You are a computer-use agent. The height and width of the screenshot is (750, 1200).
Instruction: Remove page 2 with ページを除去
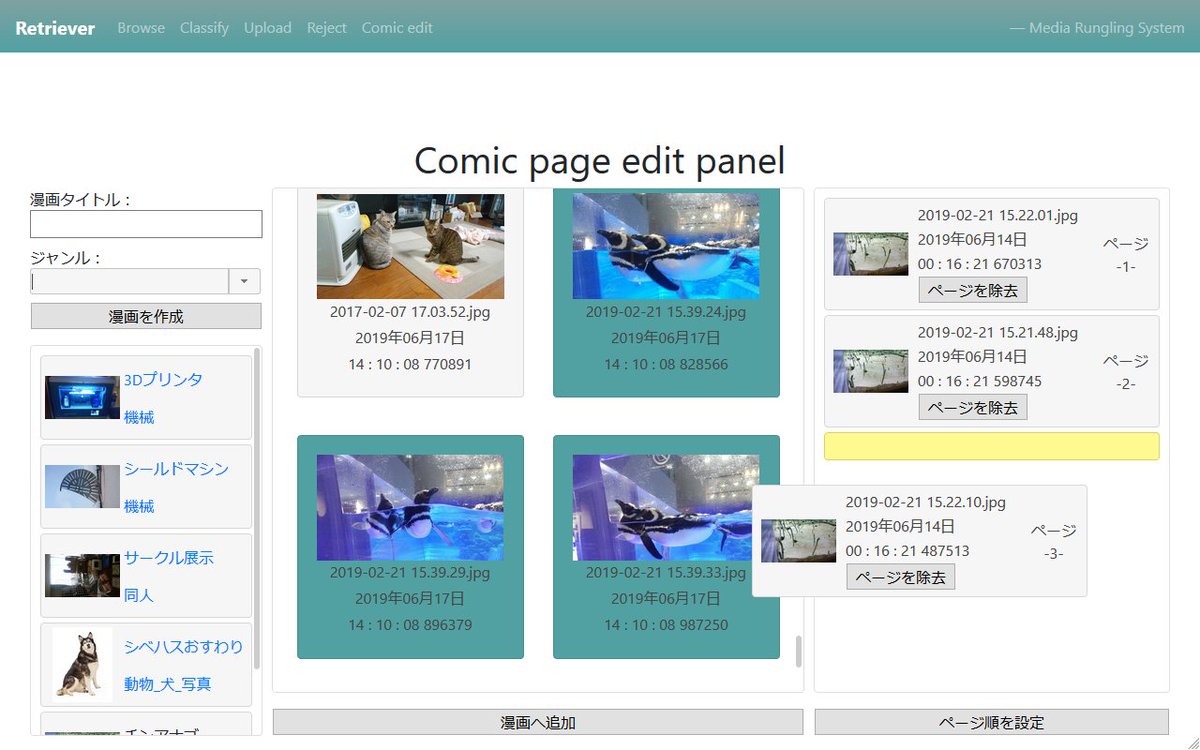(x=973, y=407)
